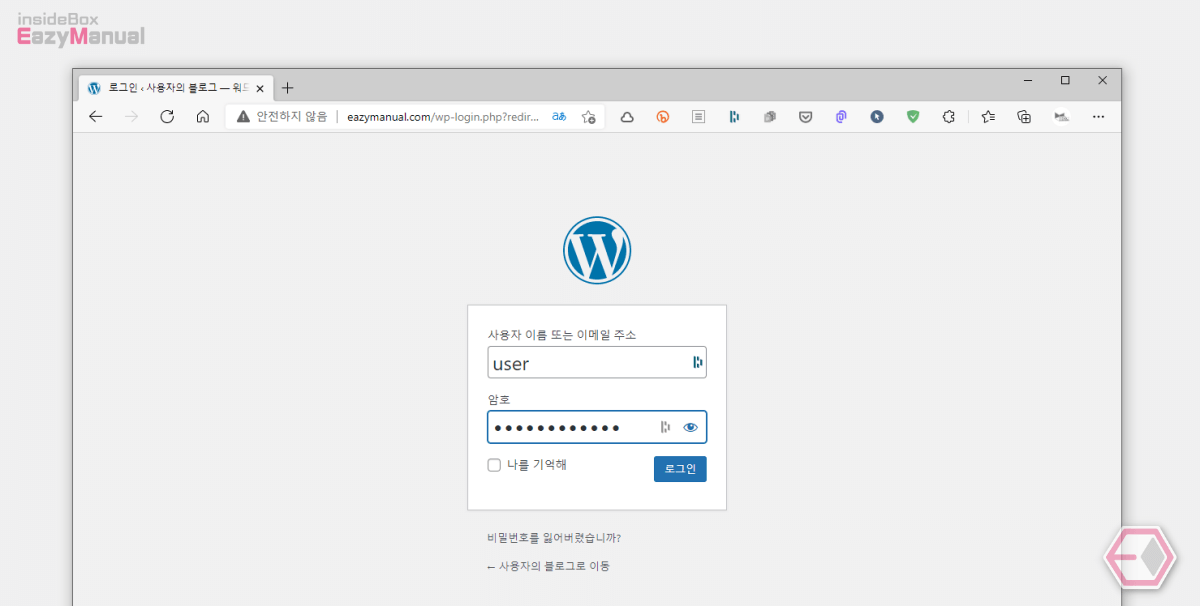Add this page to favorites
The width and height of the screenshot is (1200, 606).
pyautogui.click(x=589, y=117)
